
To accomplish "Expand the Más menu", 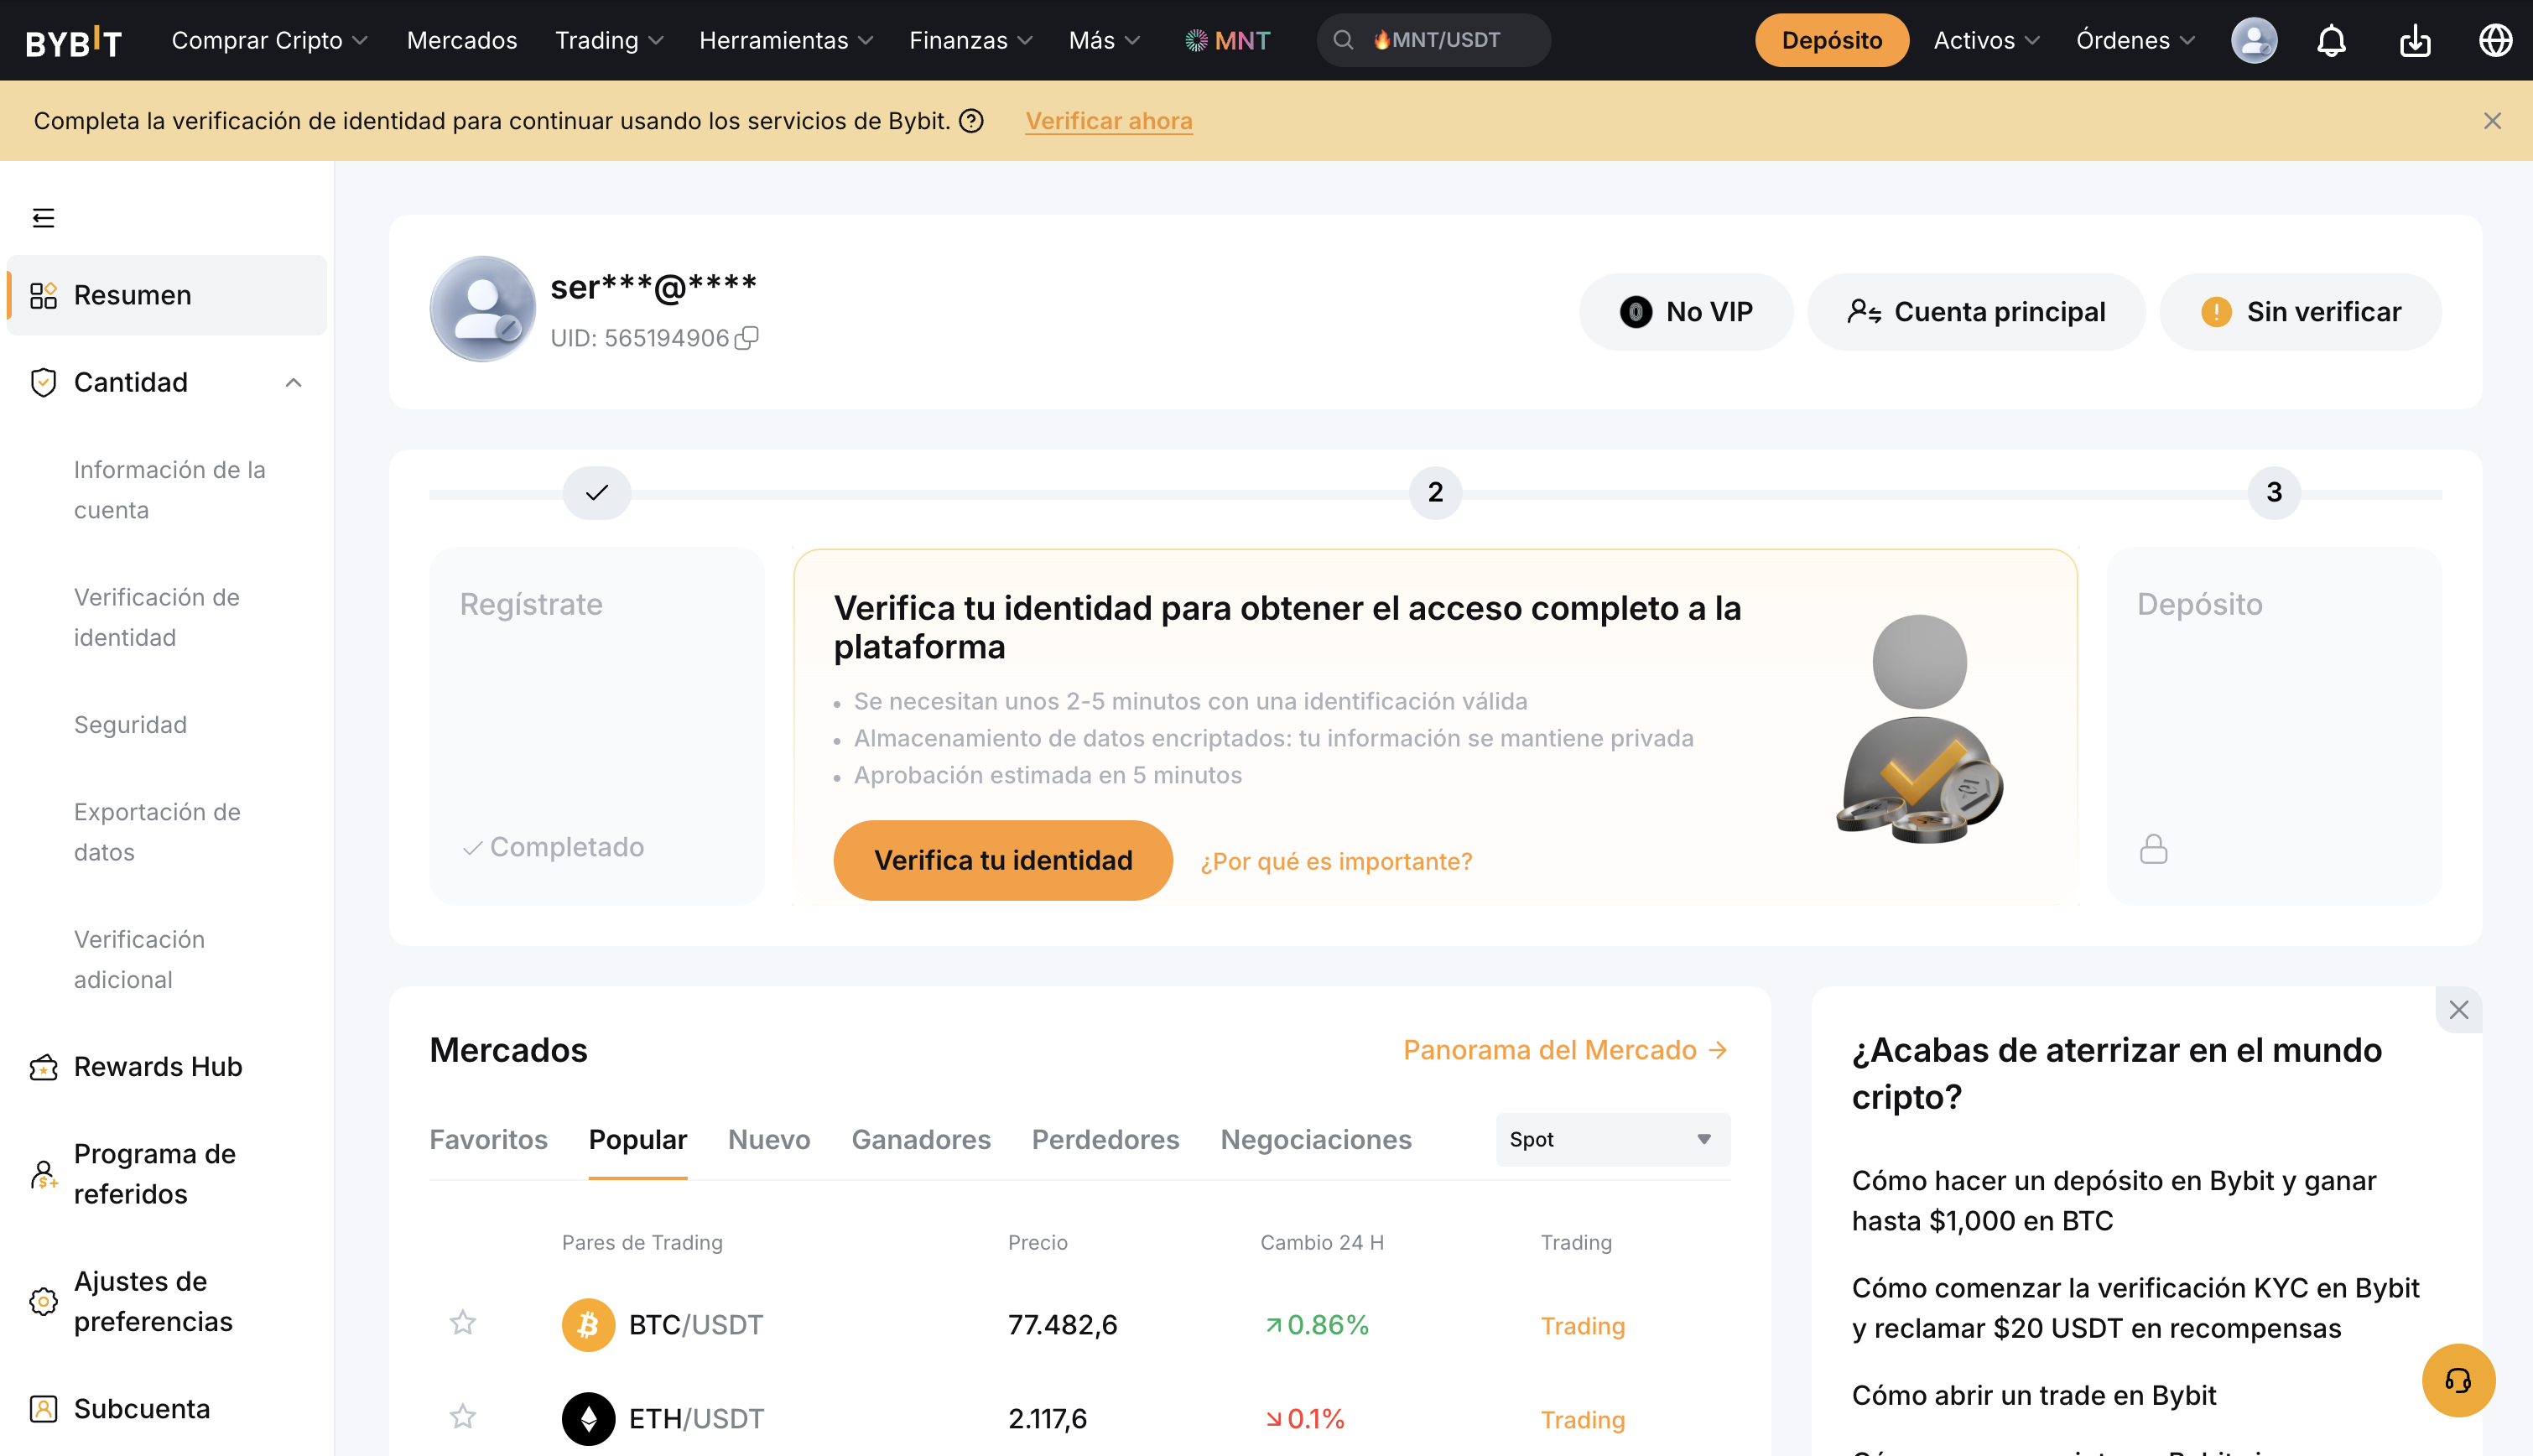I will [1104, 40].
